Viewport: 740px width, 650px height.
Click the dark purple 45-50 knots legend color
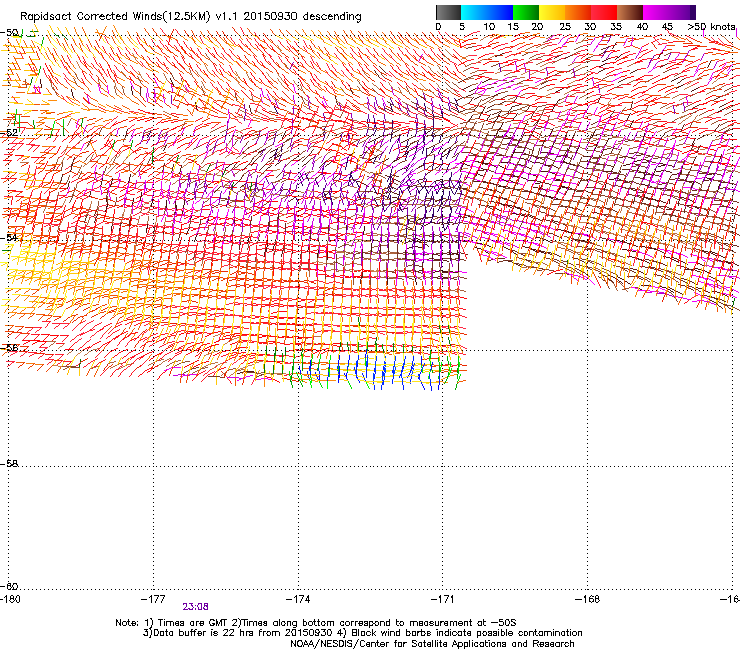(682, 12)
